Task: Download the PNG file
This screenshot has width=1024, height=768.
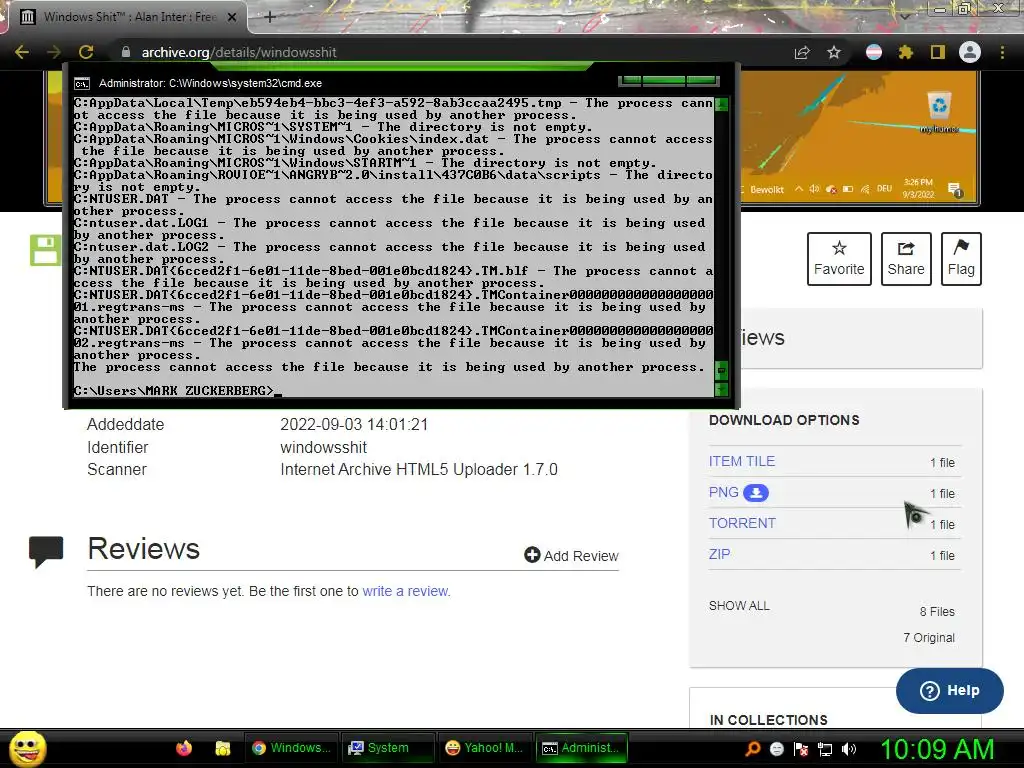Action: point(724,492)
